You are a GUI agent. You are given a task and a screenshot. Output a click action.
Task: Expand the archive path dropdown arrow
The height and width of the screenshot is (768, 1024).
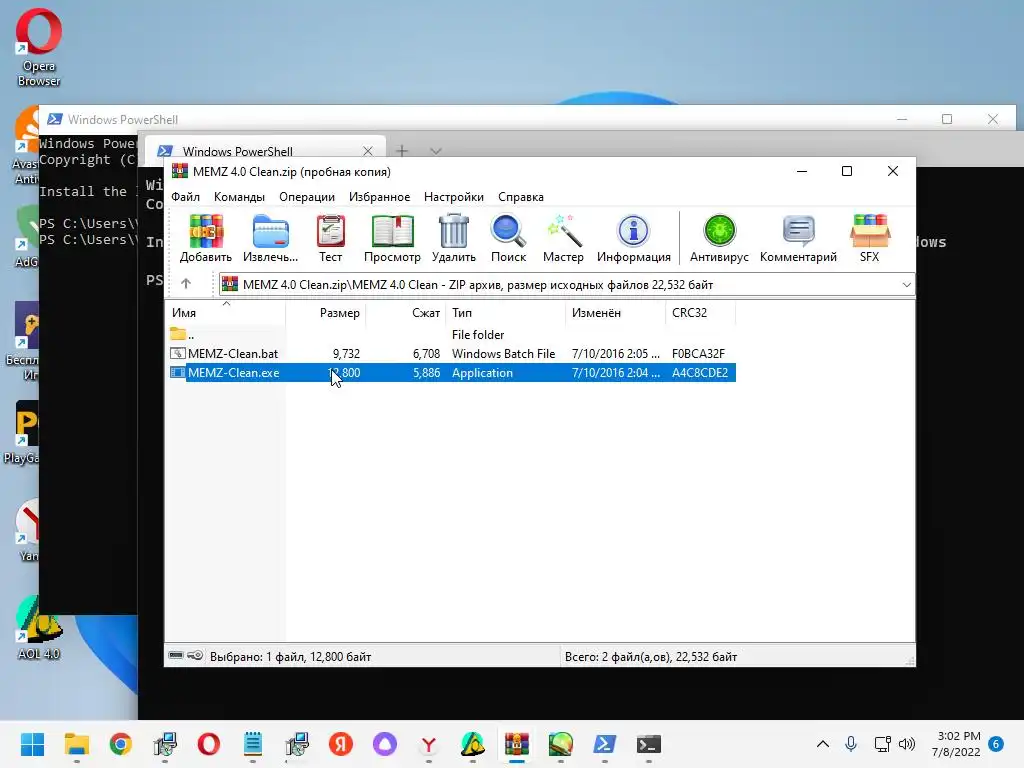coord(906,285)
